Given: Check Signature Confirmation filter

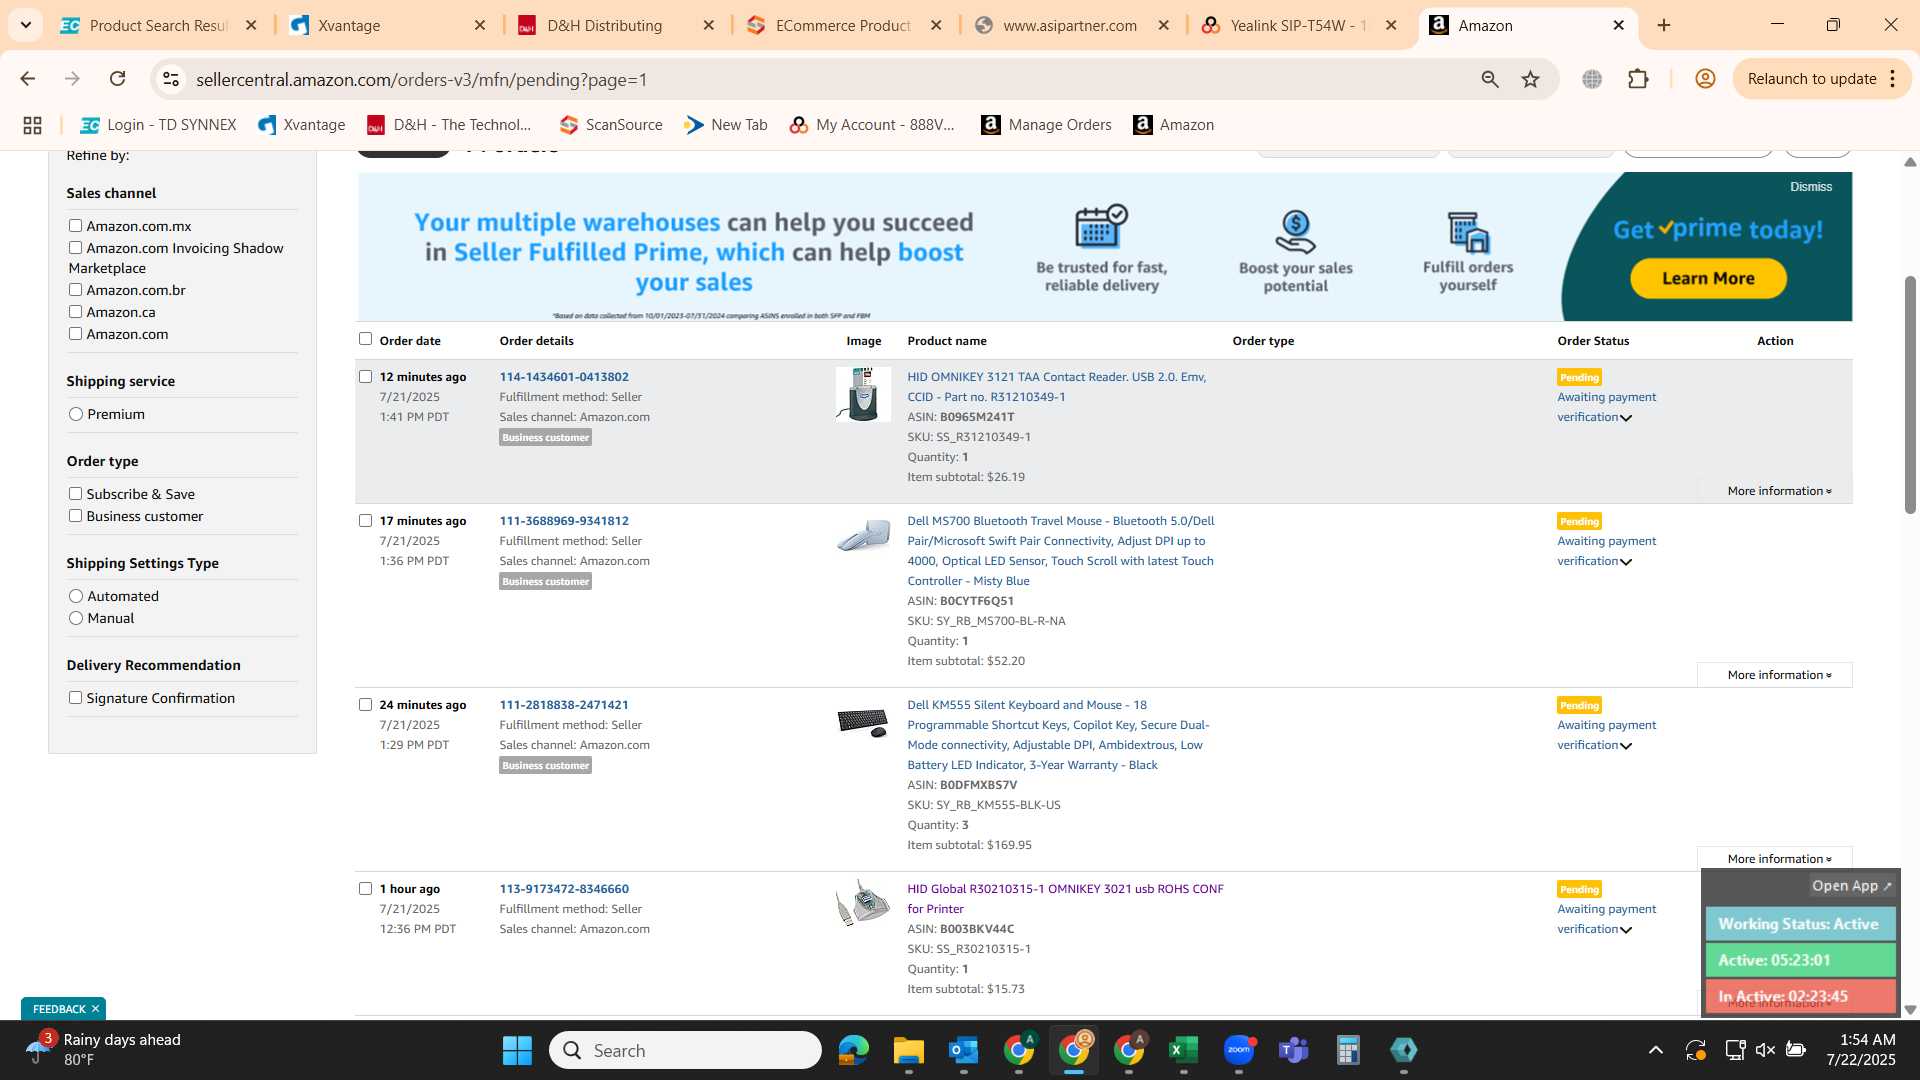Looking at the screenshot, I should pyautogui.click(x=75, y=698).
